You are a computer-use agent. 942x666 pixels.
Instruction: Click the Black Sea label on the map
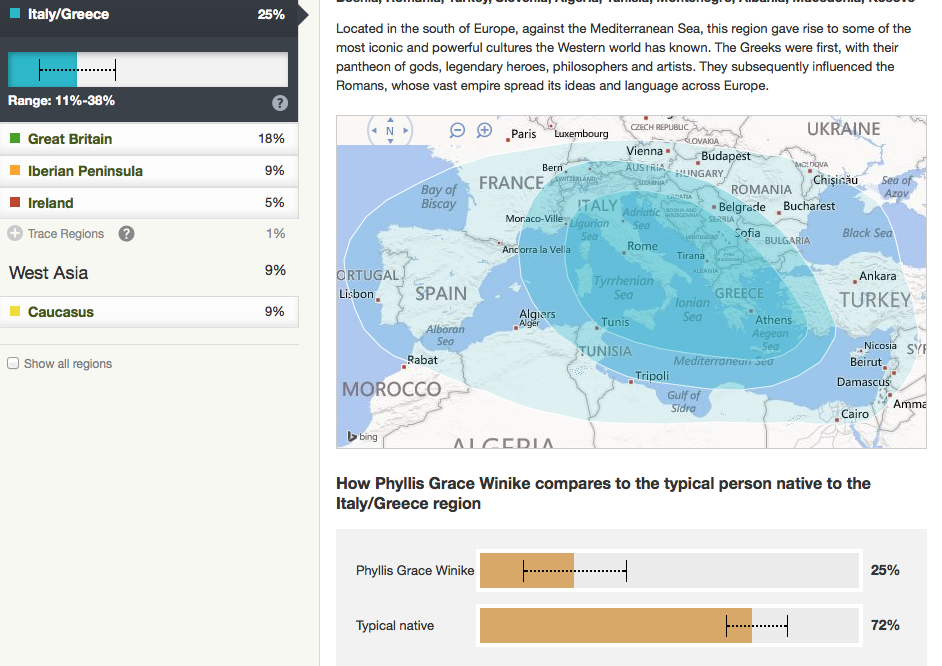[x=868, y=233]
